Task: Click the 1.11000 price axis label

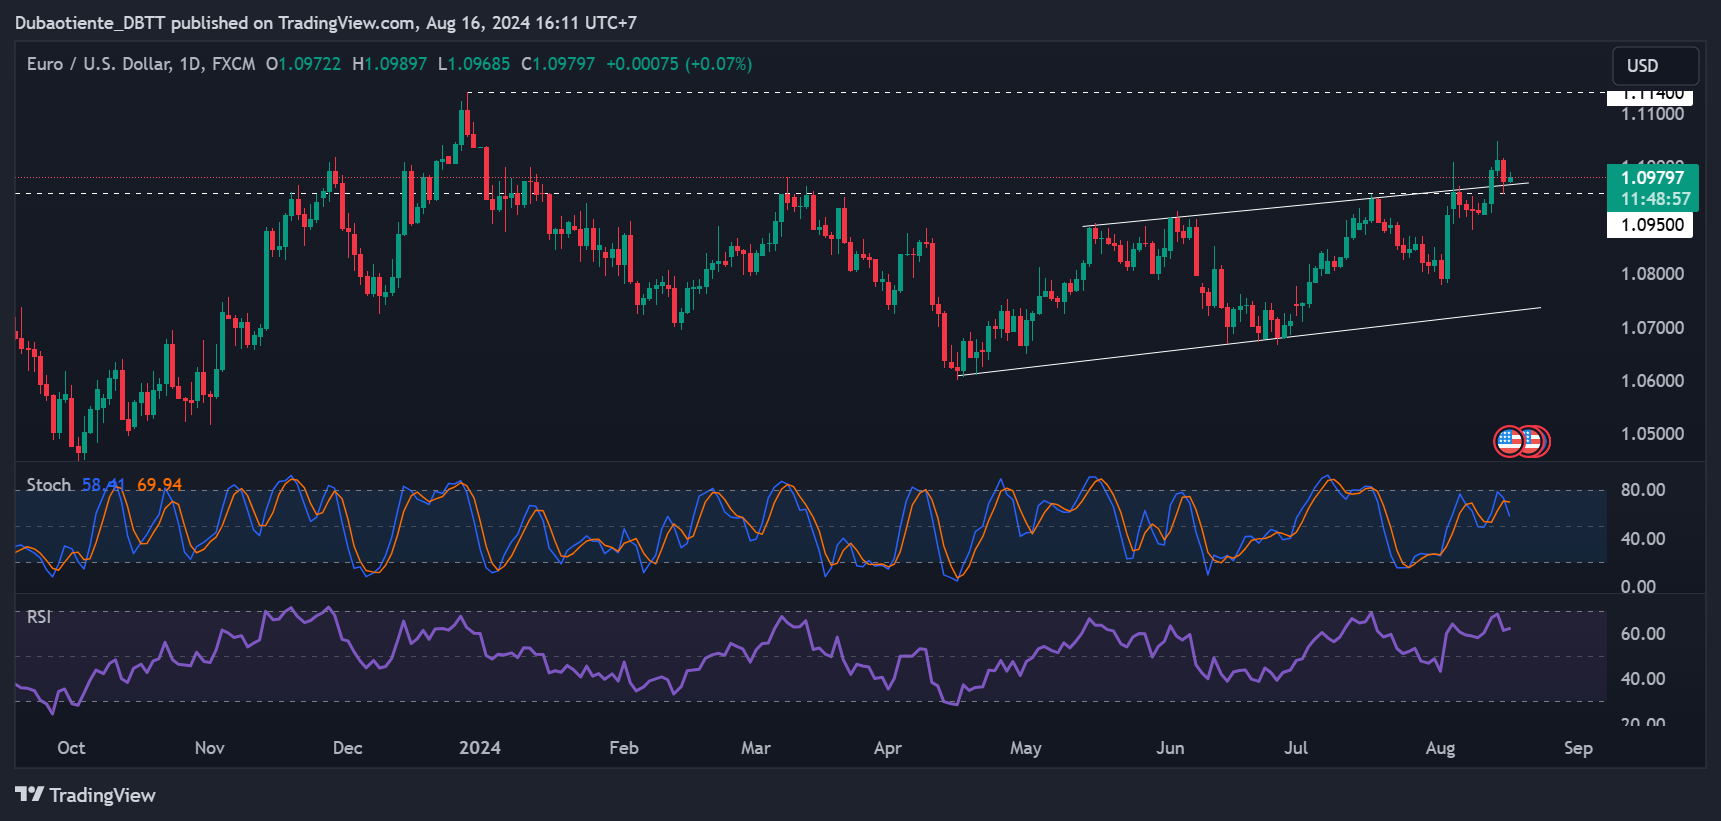Action: [1652, 114]
